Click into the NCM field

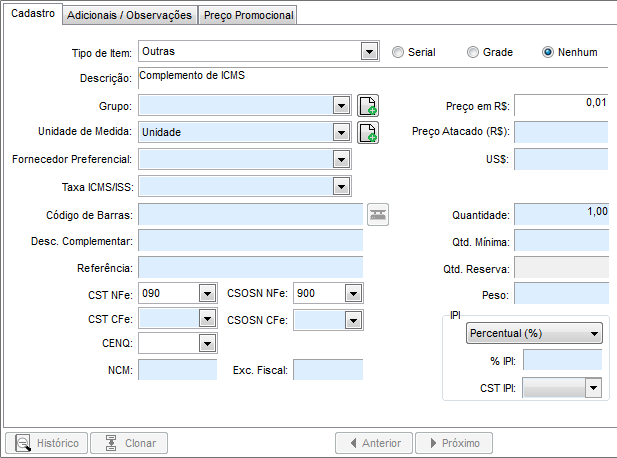point(177,370)
